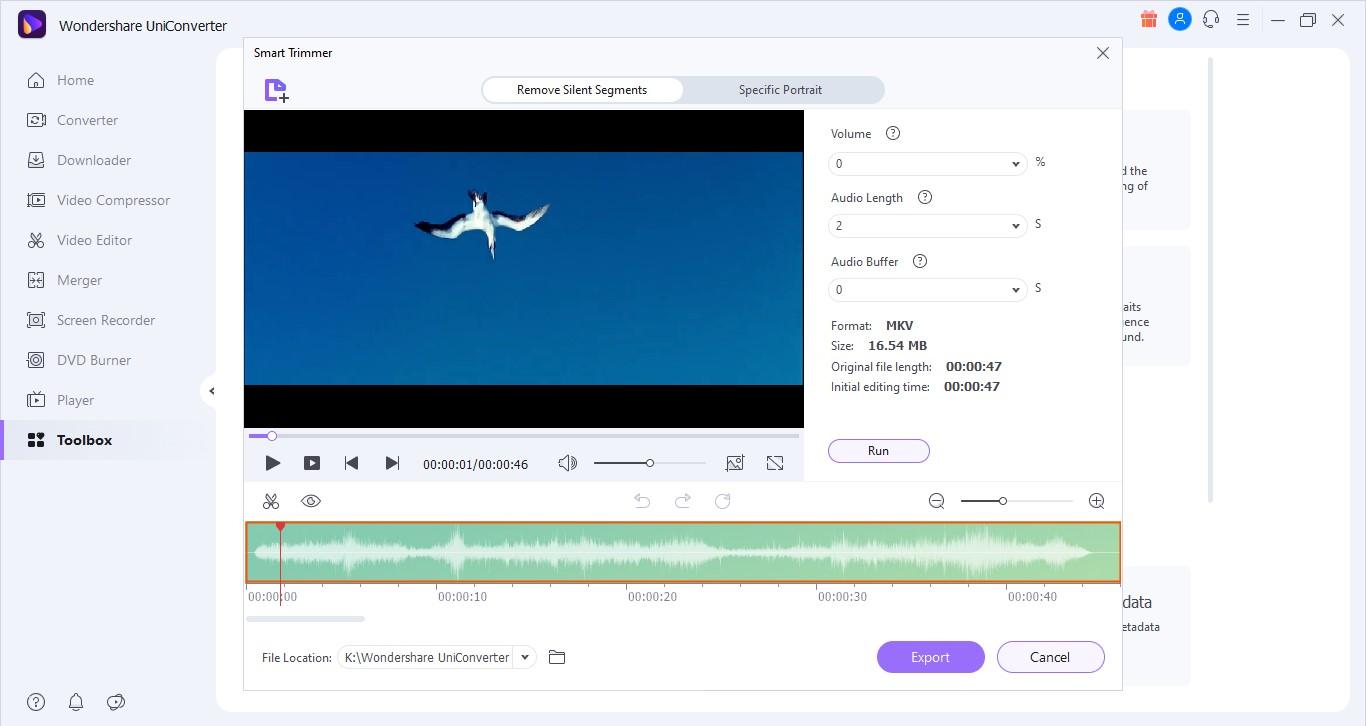Click the 00:00:20 timeline ruler mark
The width and height of the screenshot is (1366, 726).
pos(652,597)
